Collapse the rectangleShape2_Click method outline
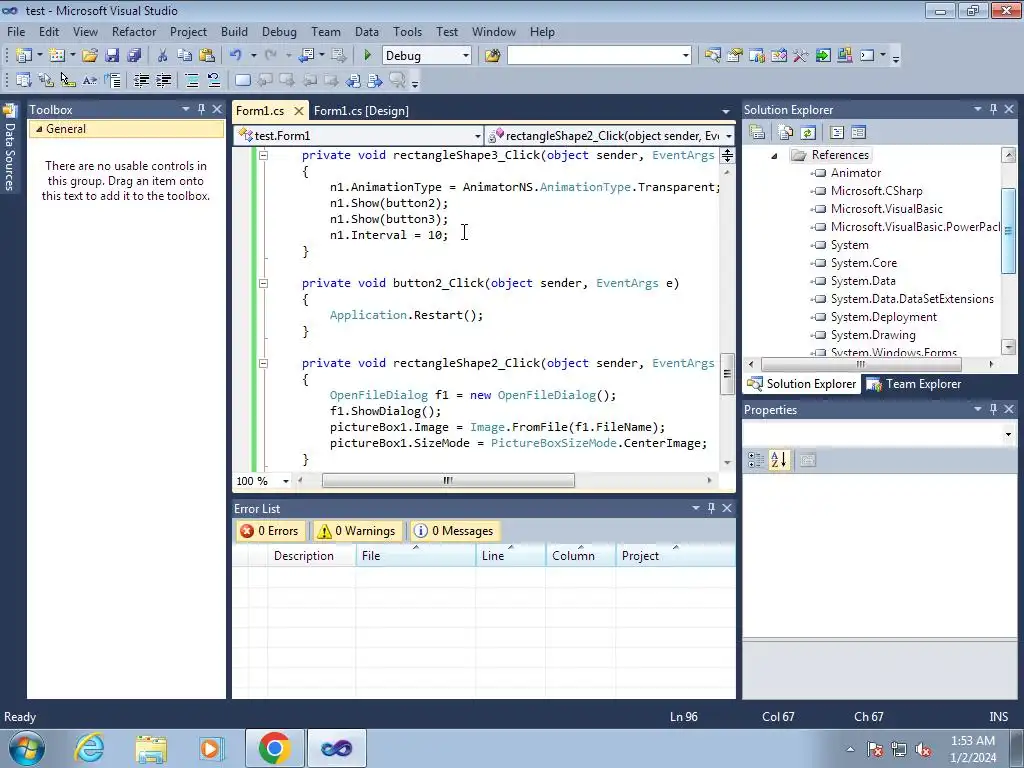The width and height of the screenshot is (1024, 768). click(x=263, y=363)
